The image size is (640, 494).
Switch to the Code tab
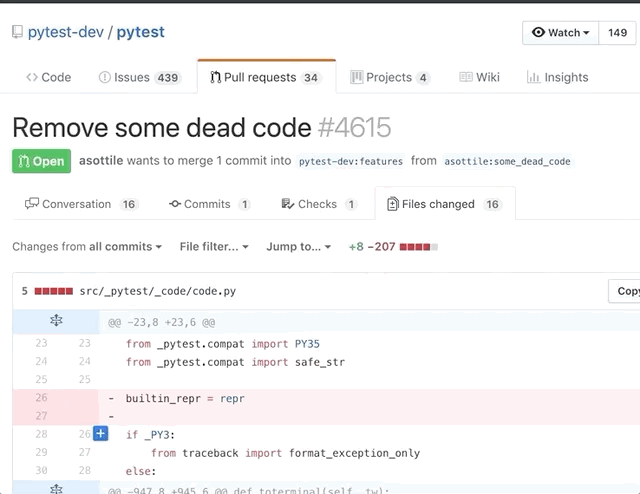tap(49, 77)
